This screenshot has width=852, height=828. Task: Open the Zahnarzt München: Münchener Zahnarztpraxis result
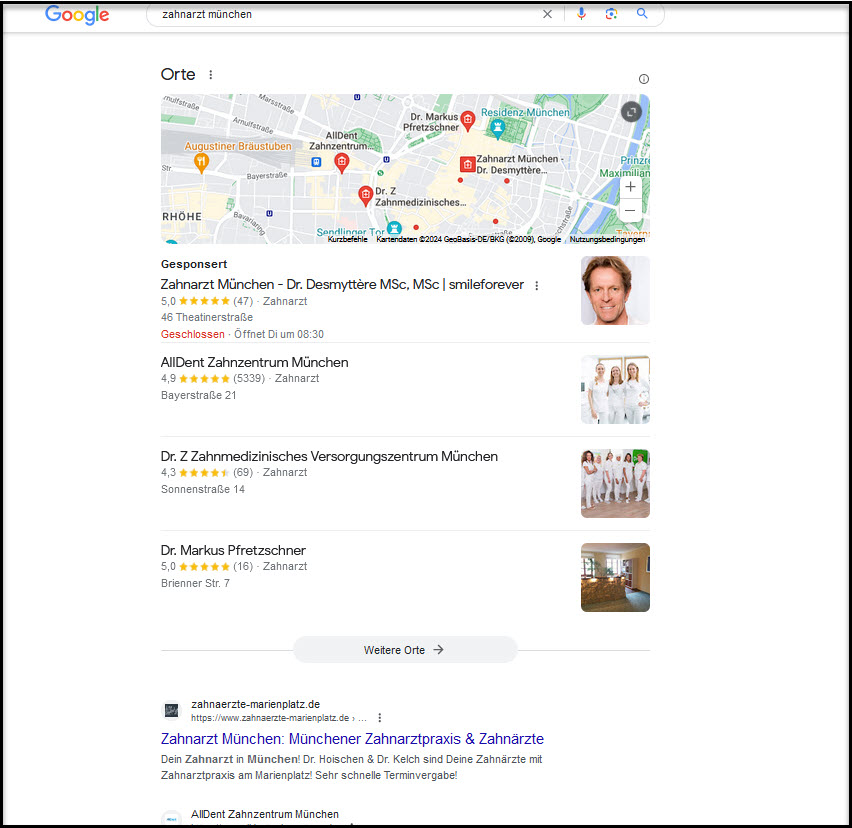[x=352, y=739]
